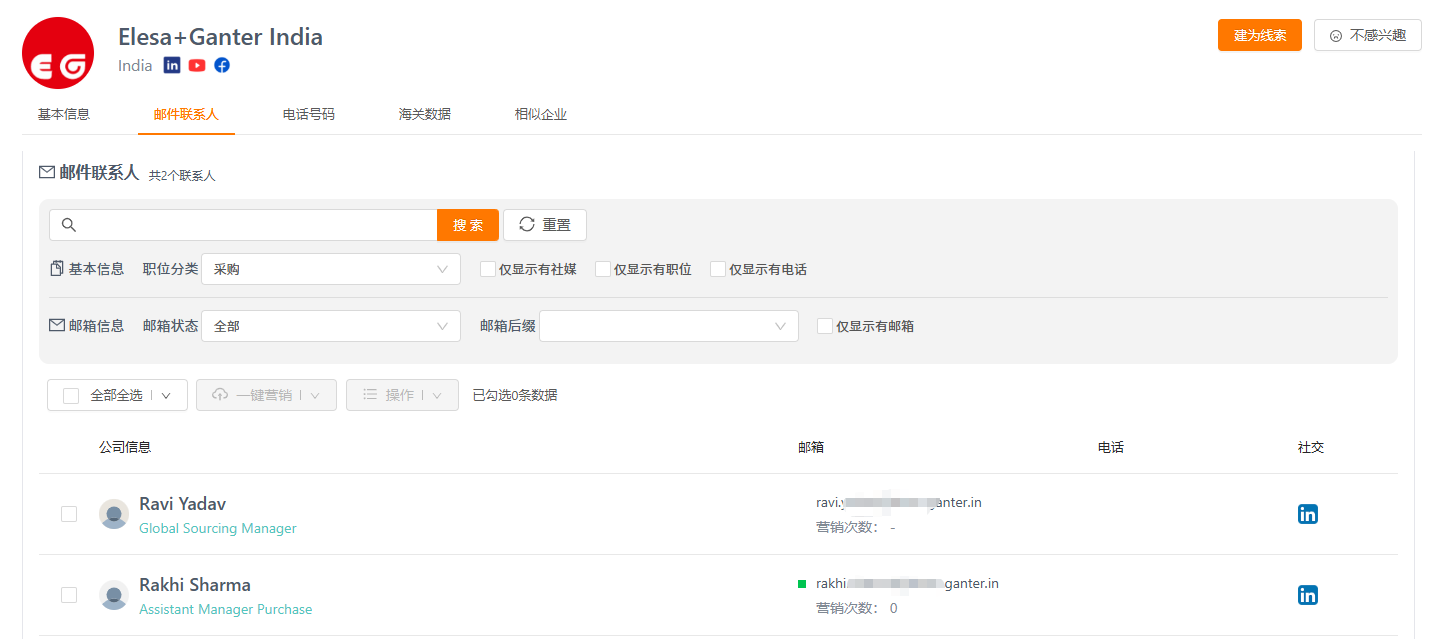Click the 不感兴趣 button
Viewport: 1433px width, 639px height.
click(x=1368, y=35)
